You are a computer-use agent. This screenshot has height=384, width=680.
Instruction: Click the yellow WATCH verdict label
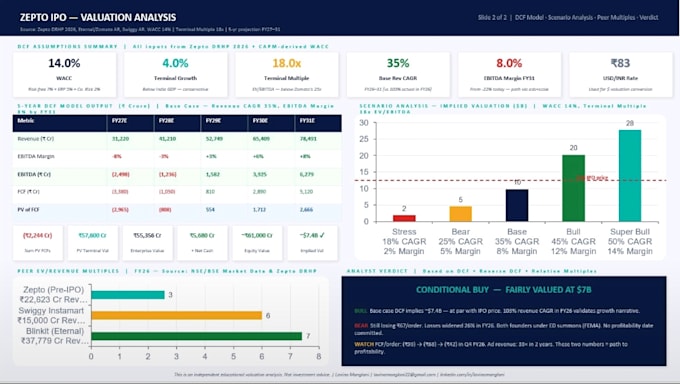coord(363,344)
